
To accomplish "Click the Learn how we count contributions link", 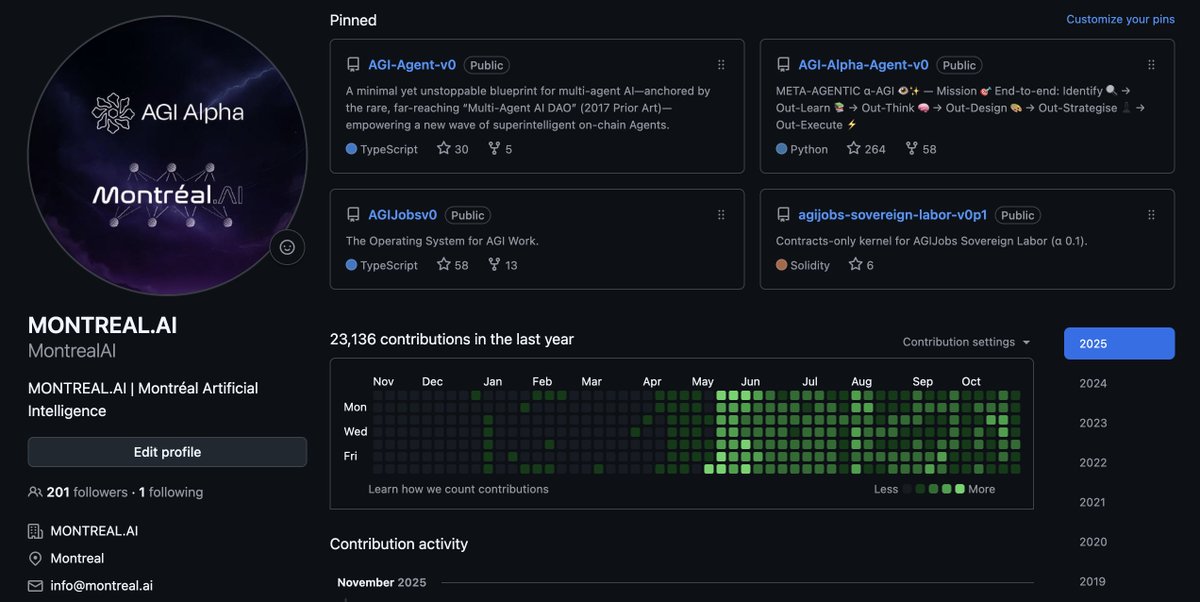I will point(458,488).
